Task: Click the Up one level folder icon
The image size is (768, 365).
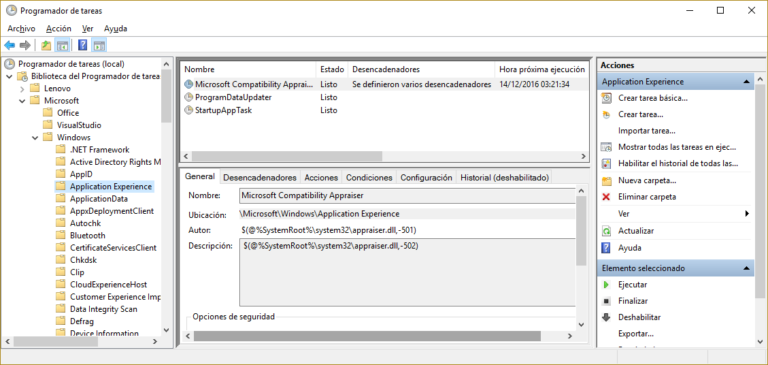Action: 46,46
